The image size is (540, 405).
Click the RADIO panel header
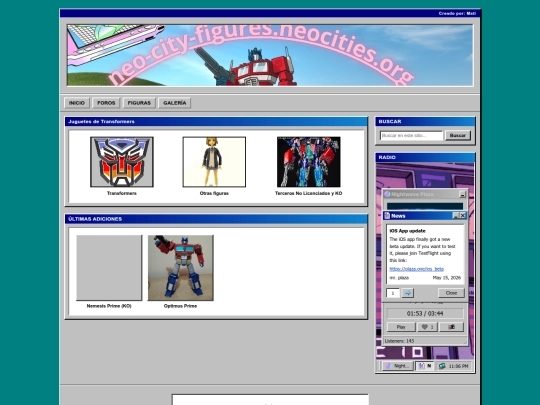click(x=425, y=157)
